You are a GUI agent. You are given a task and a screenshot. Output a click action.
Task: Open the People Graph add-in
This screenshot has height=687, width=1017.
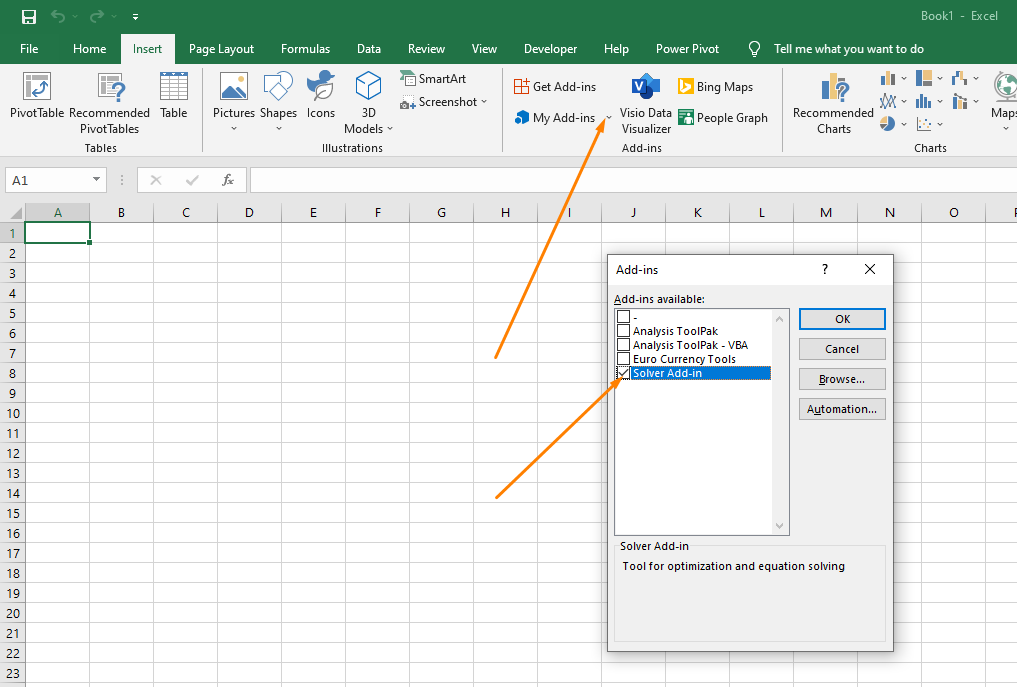(x=723, y=117)
